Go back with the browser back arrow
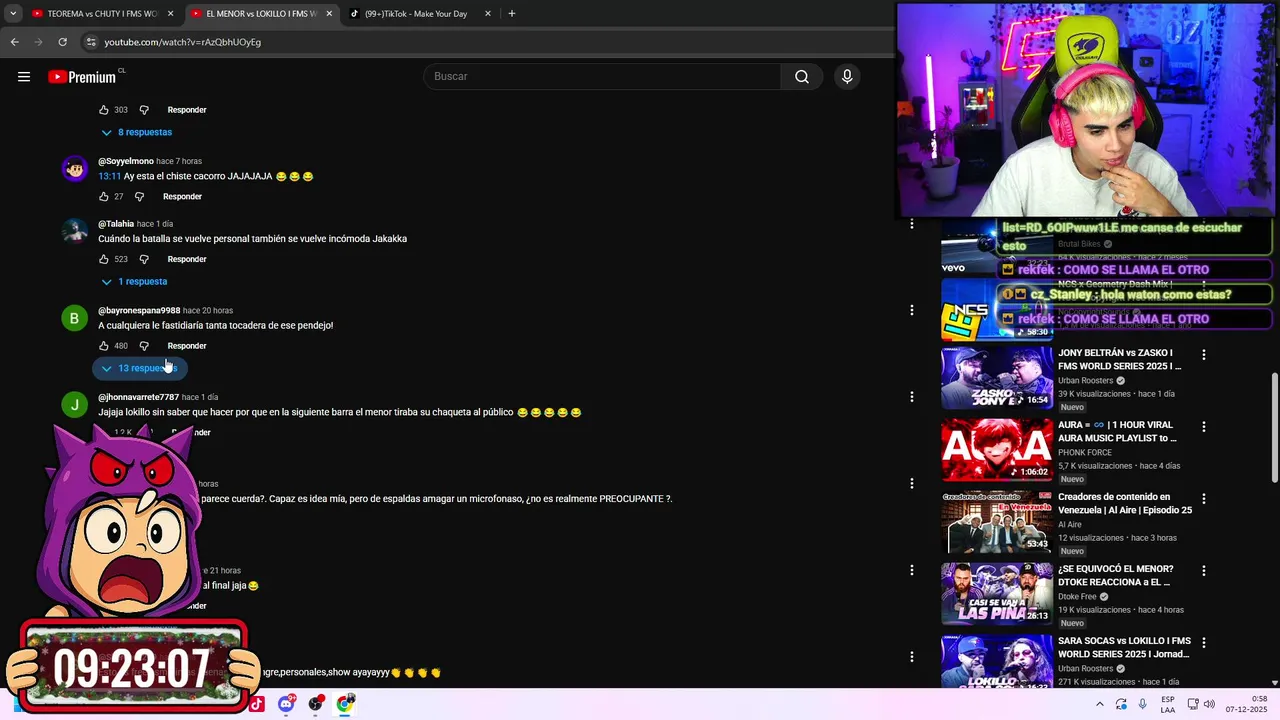The width and height of the screenshot is (1280, 720). (15, 42)
